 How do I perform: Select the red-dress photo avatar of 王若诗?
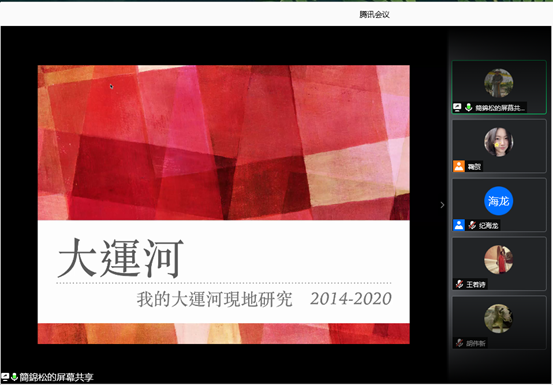click(x=499, y=259)
